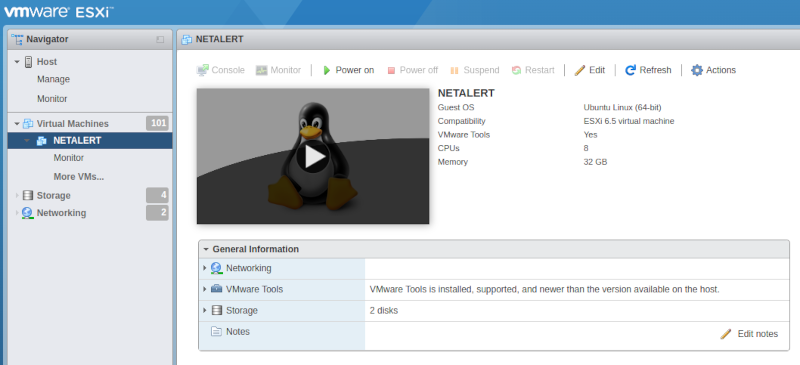
Task: Click the Suspend toolbar button
Action: point(474,70)
